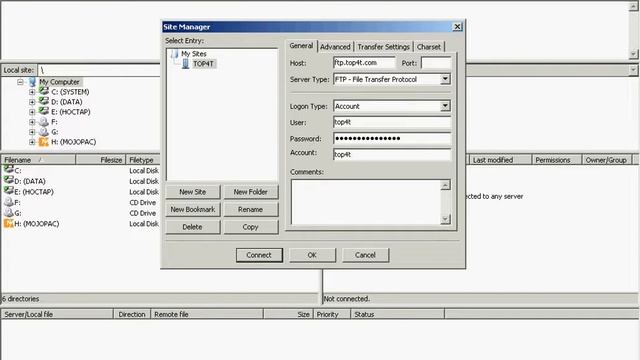Open the Server Type dropdown

click(x=445, y=79)
